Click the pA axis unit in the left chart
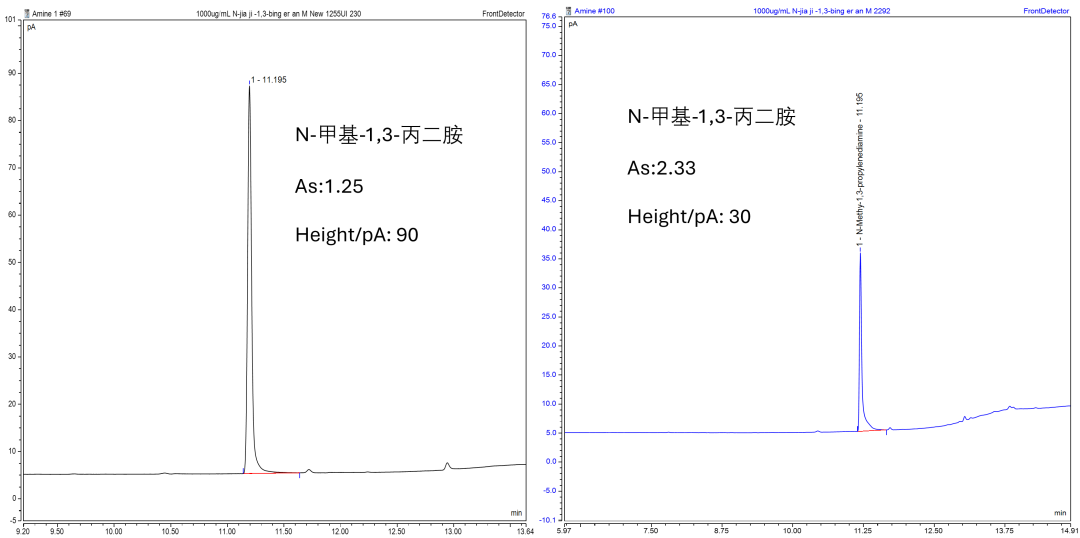 [31, 27]
